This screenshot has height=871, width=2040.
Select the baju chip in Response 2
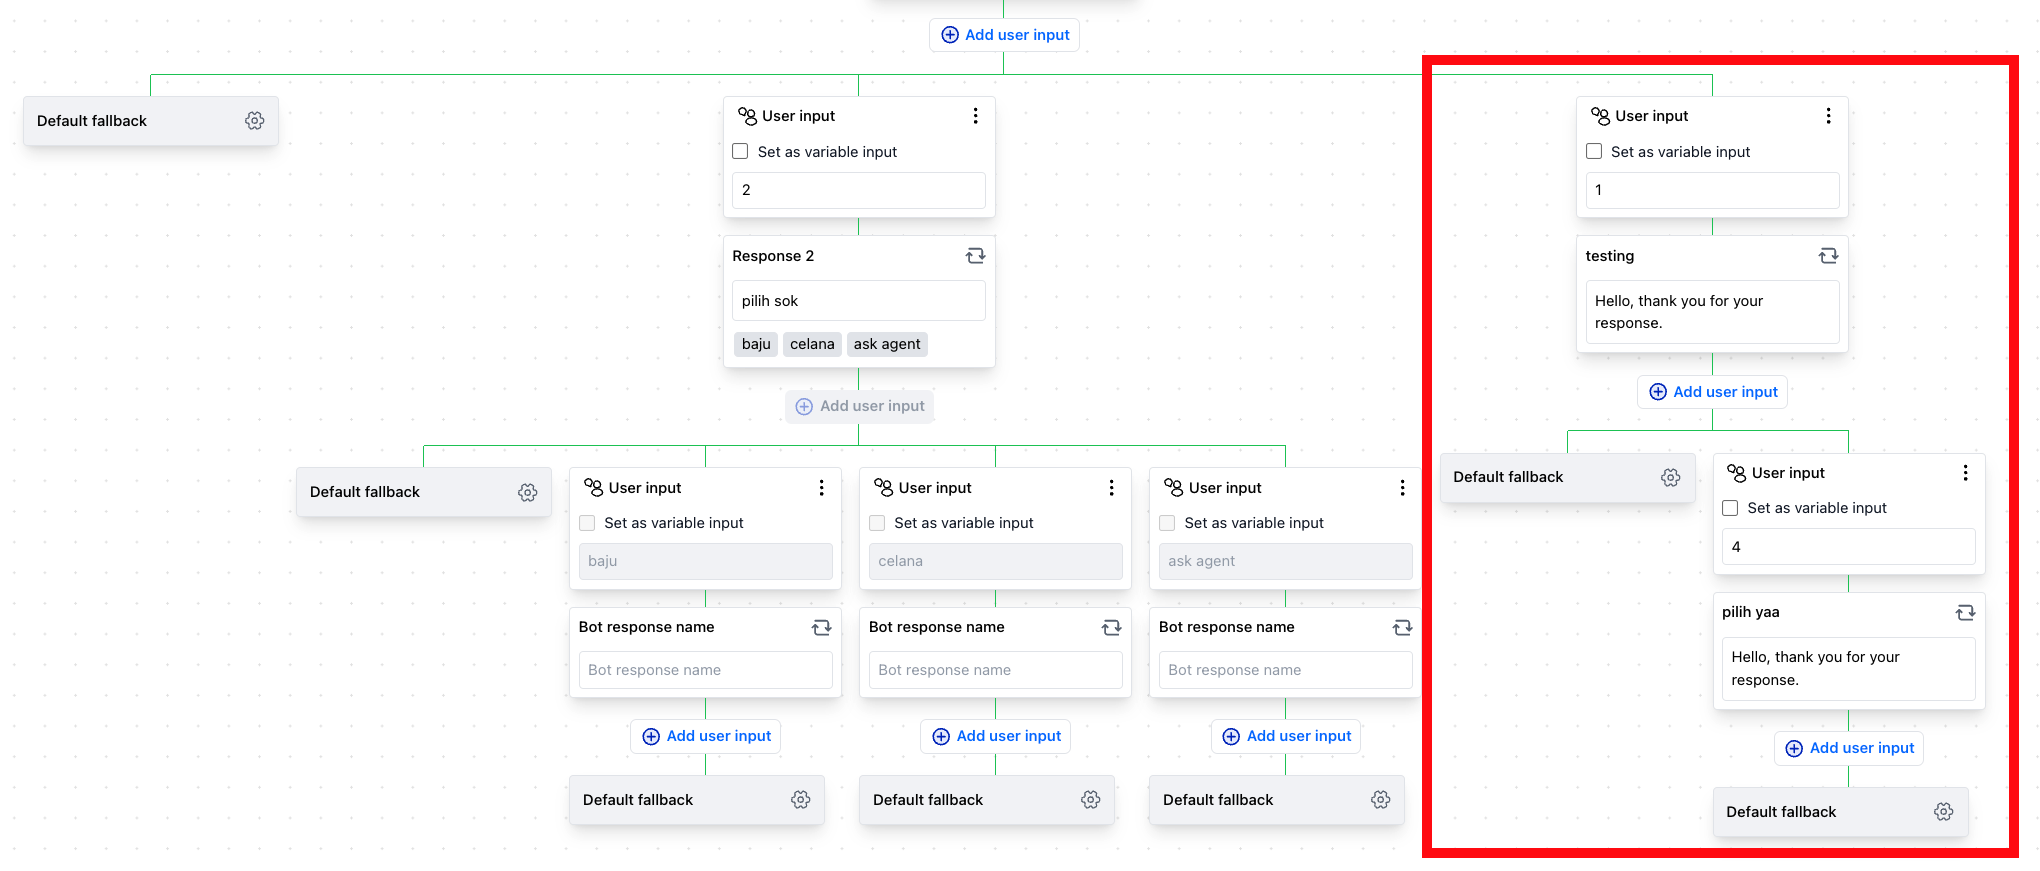[x=756, y=344]
